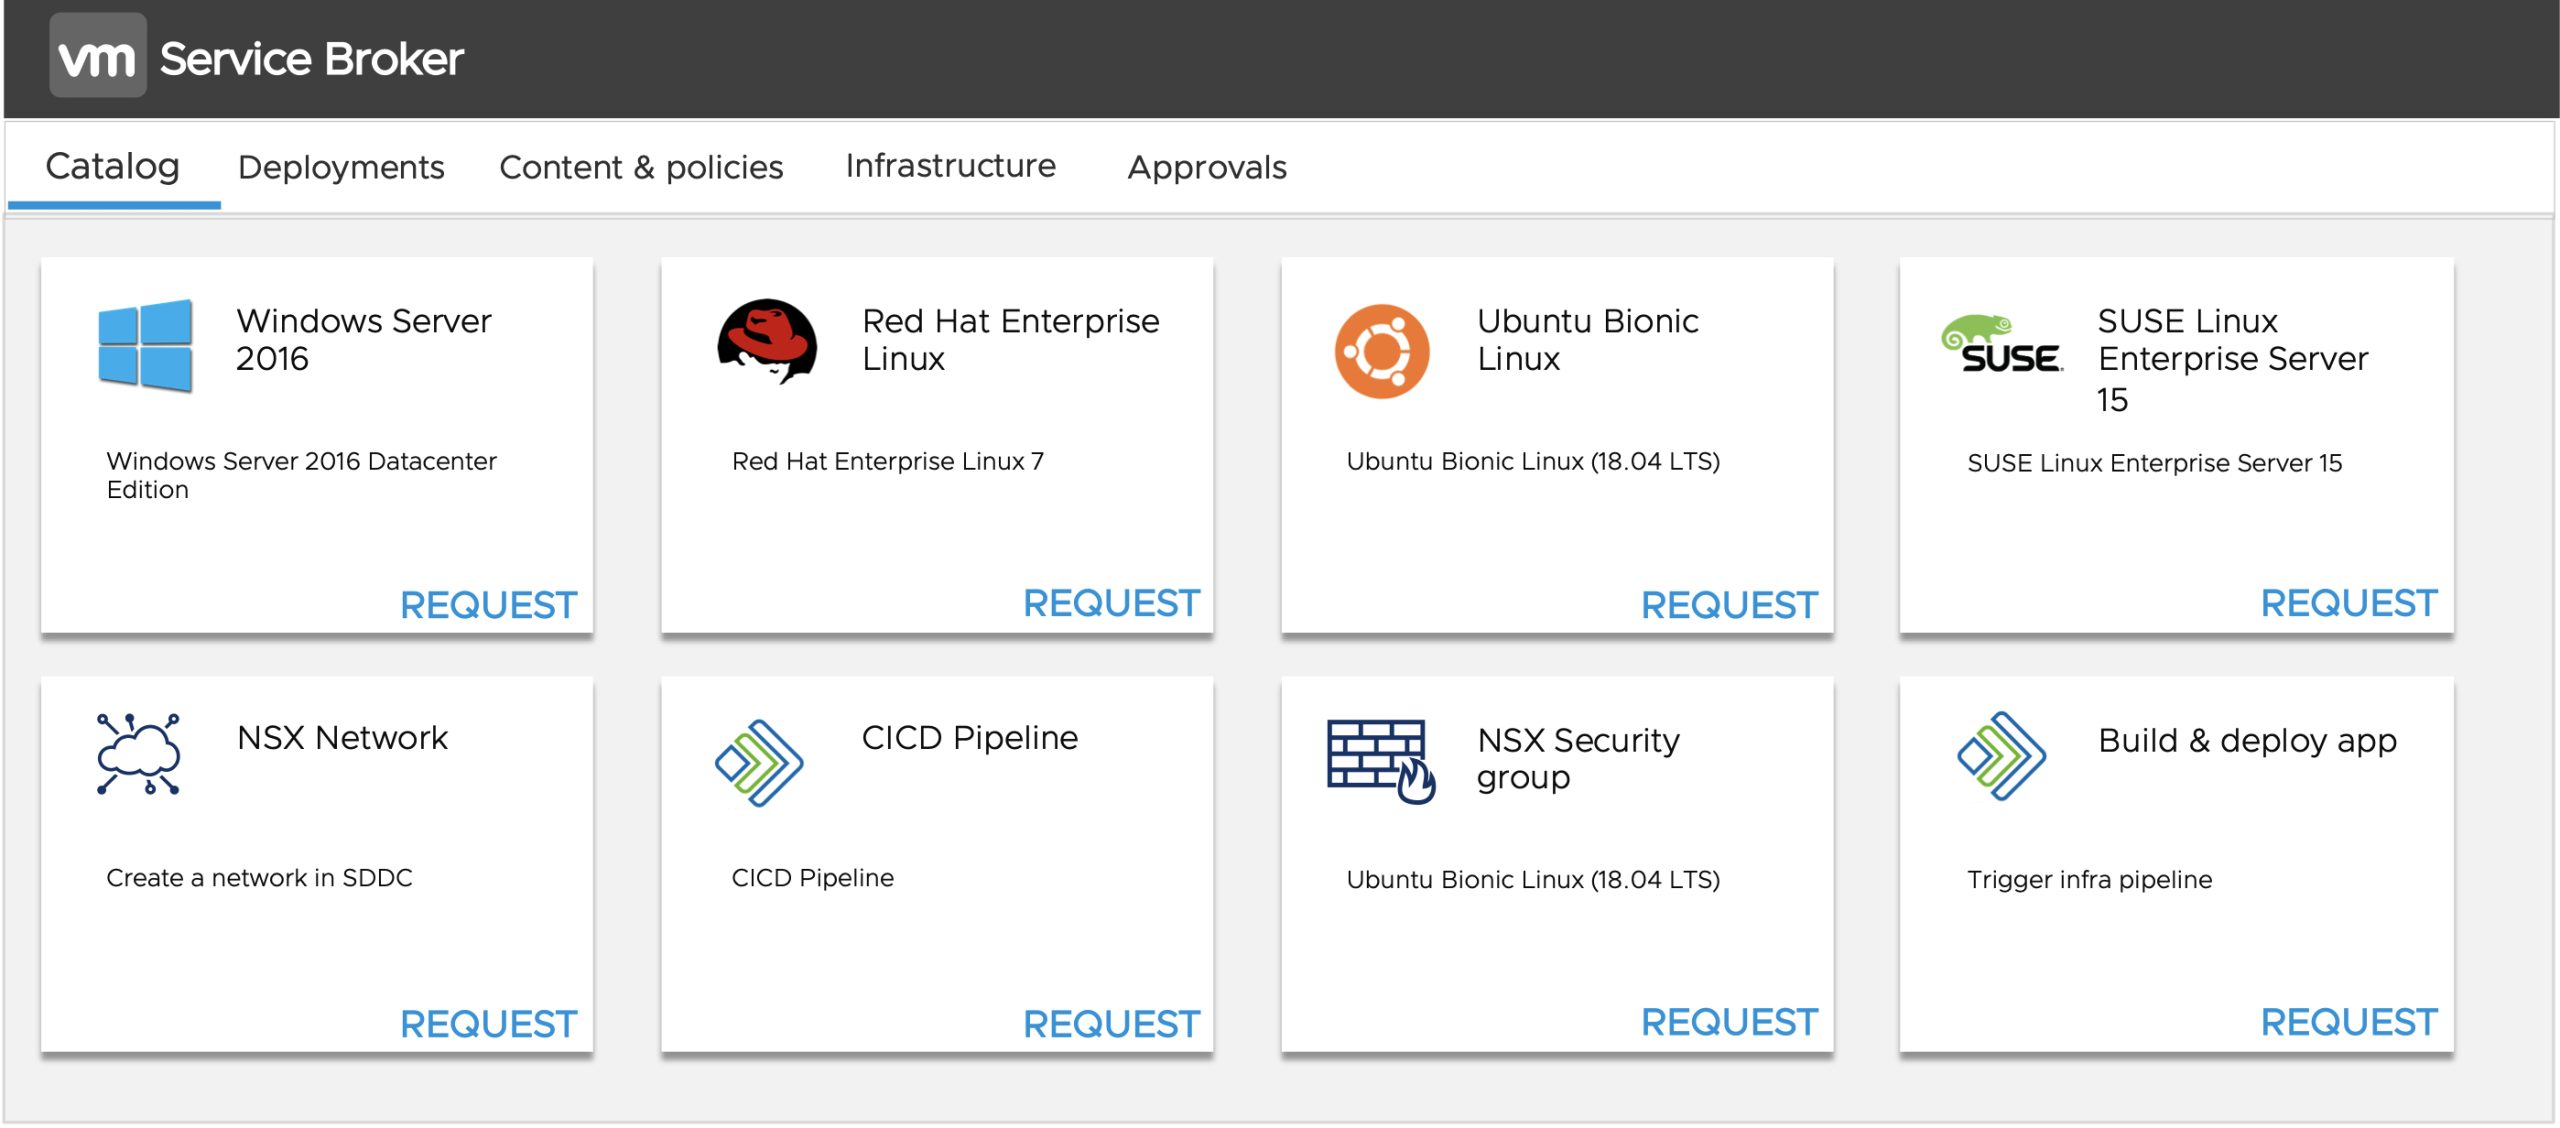Switch to the Deployments tab
Viewport: 2560px width, 1128px height.
point(341,167)
